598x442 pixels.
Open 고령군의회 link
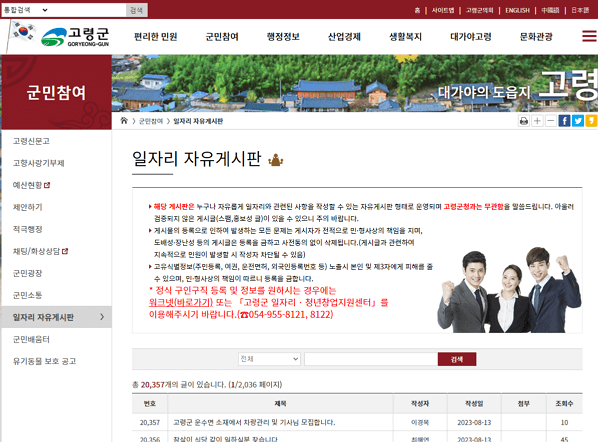(479, 10)
